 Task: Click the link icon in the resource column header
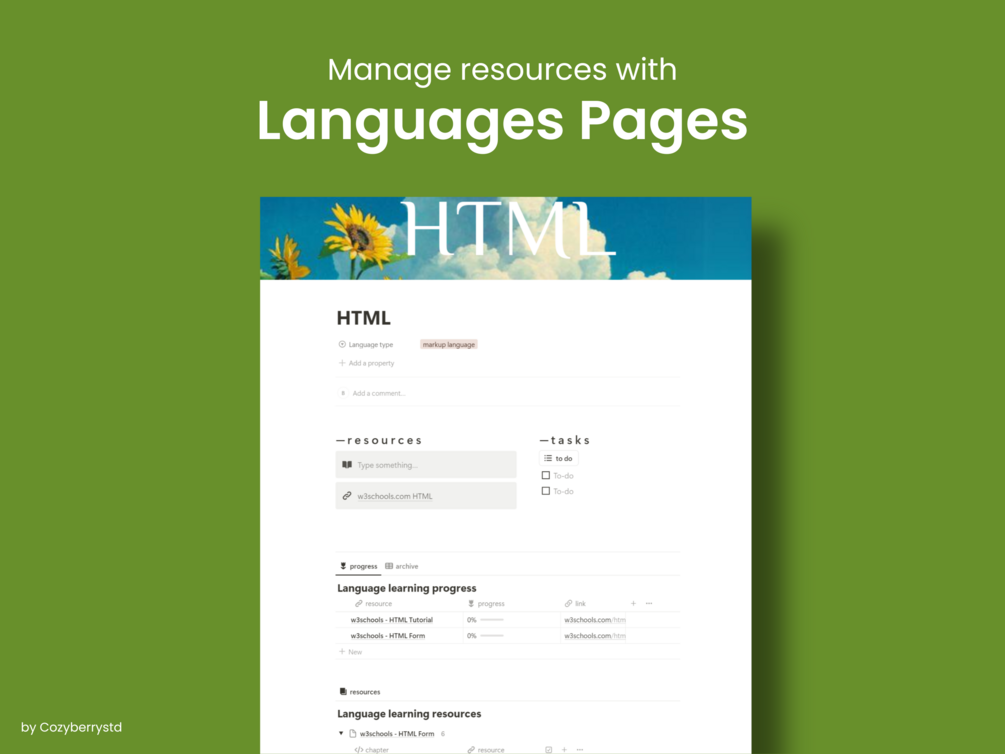(x=359, y=603)
